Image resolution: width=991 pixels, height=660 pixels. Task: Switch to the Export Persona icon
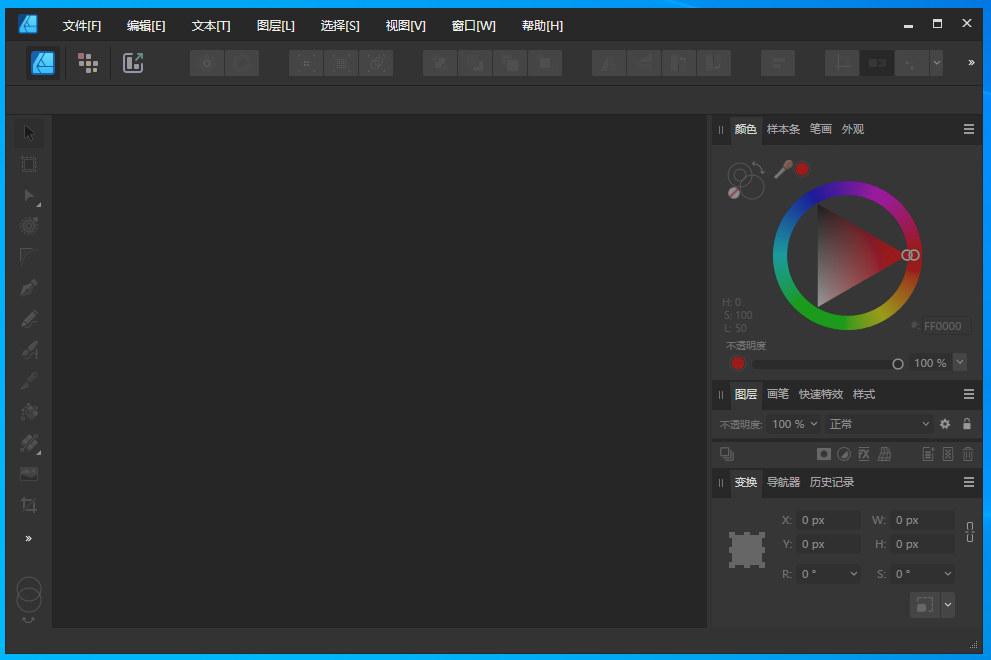click(x=133, y=63)
